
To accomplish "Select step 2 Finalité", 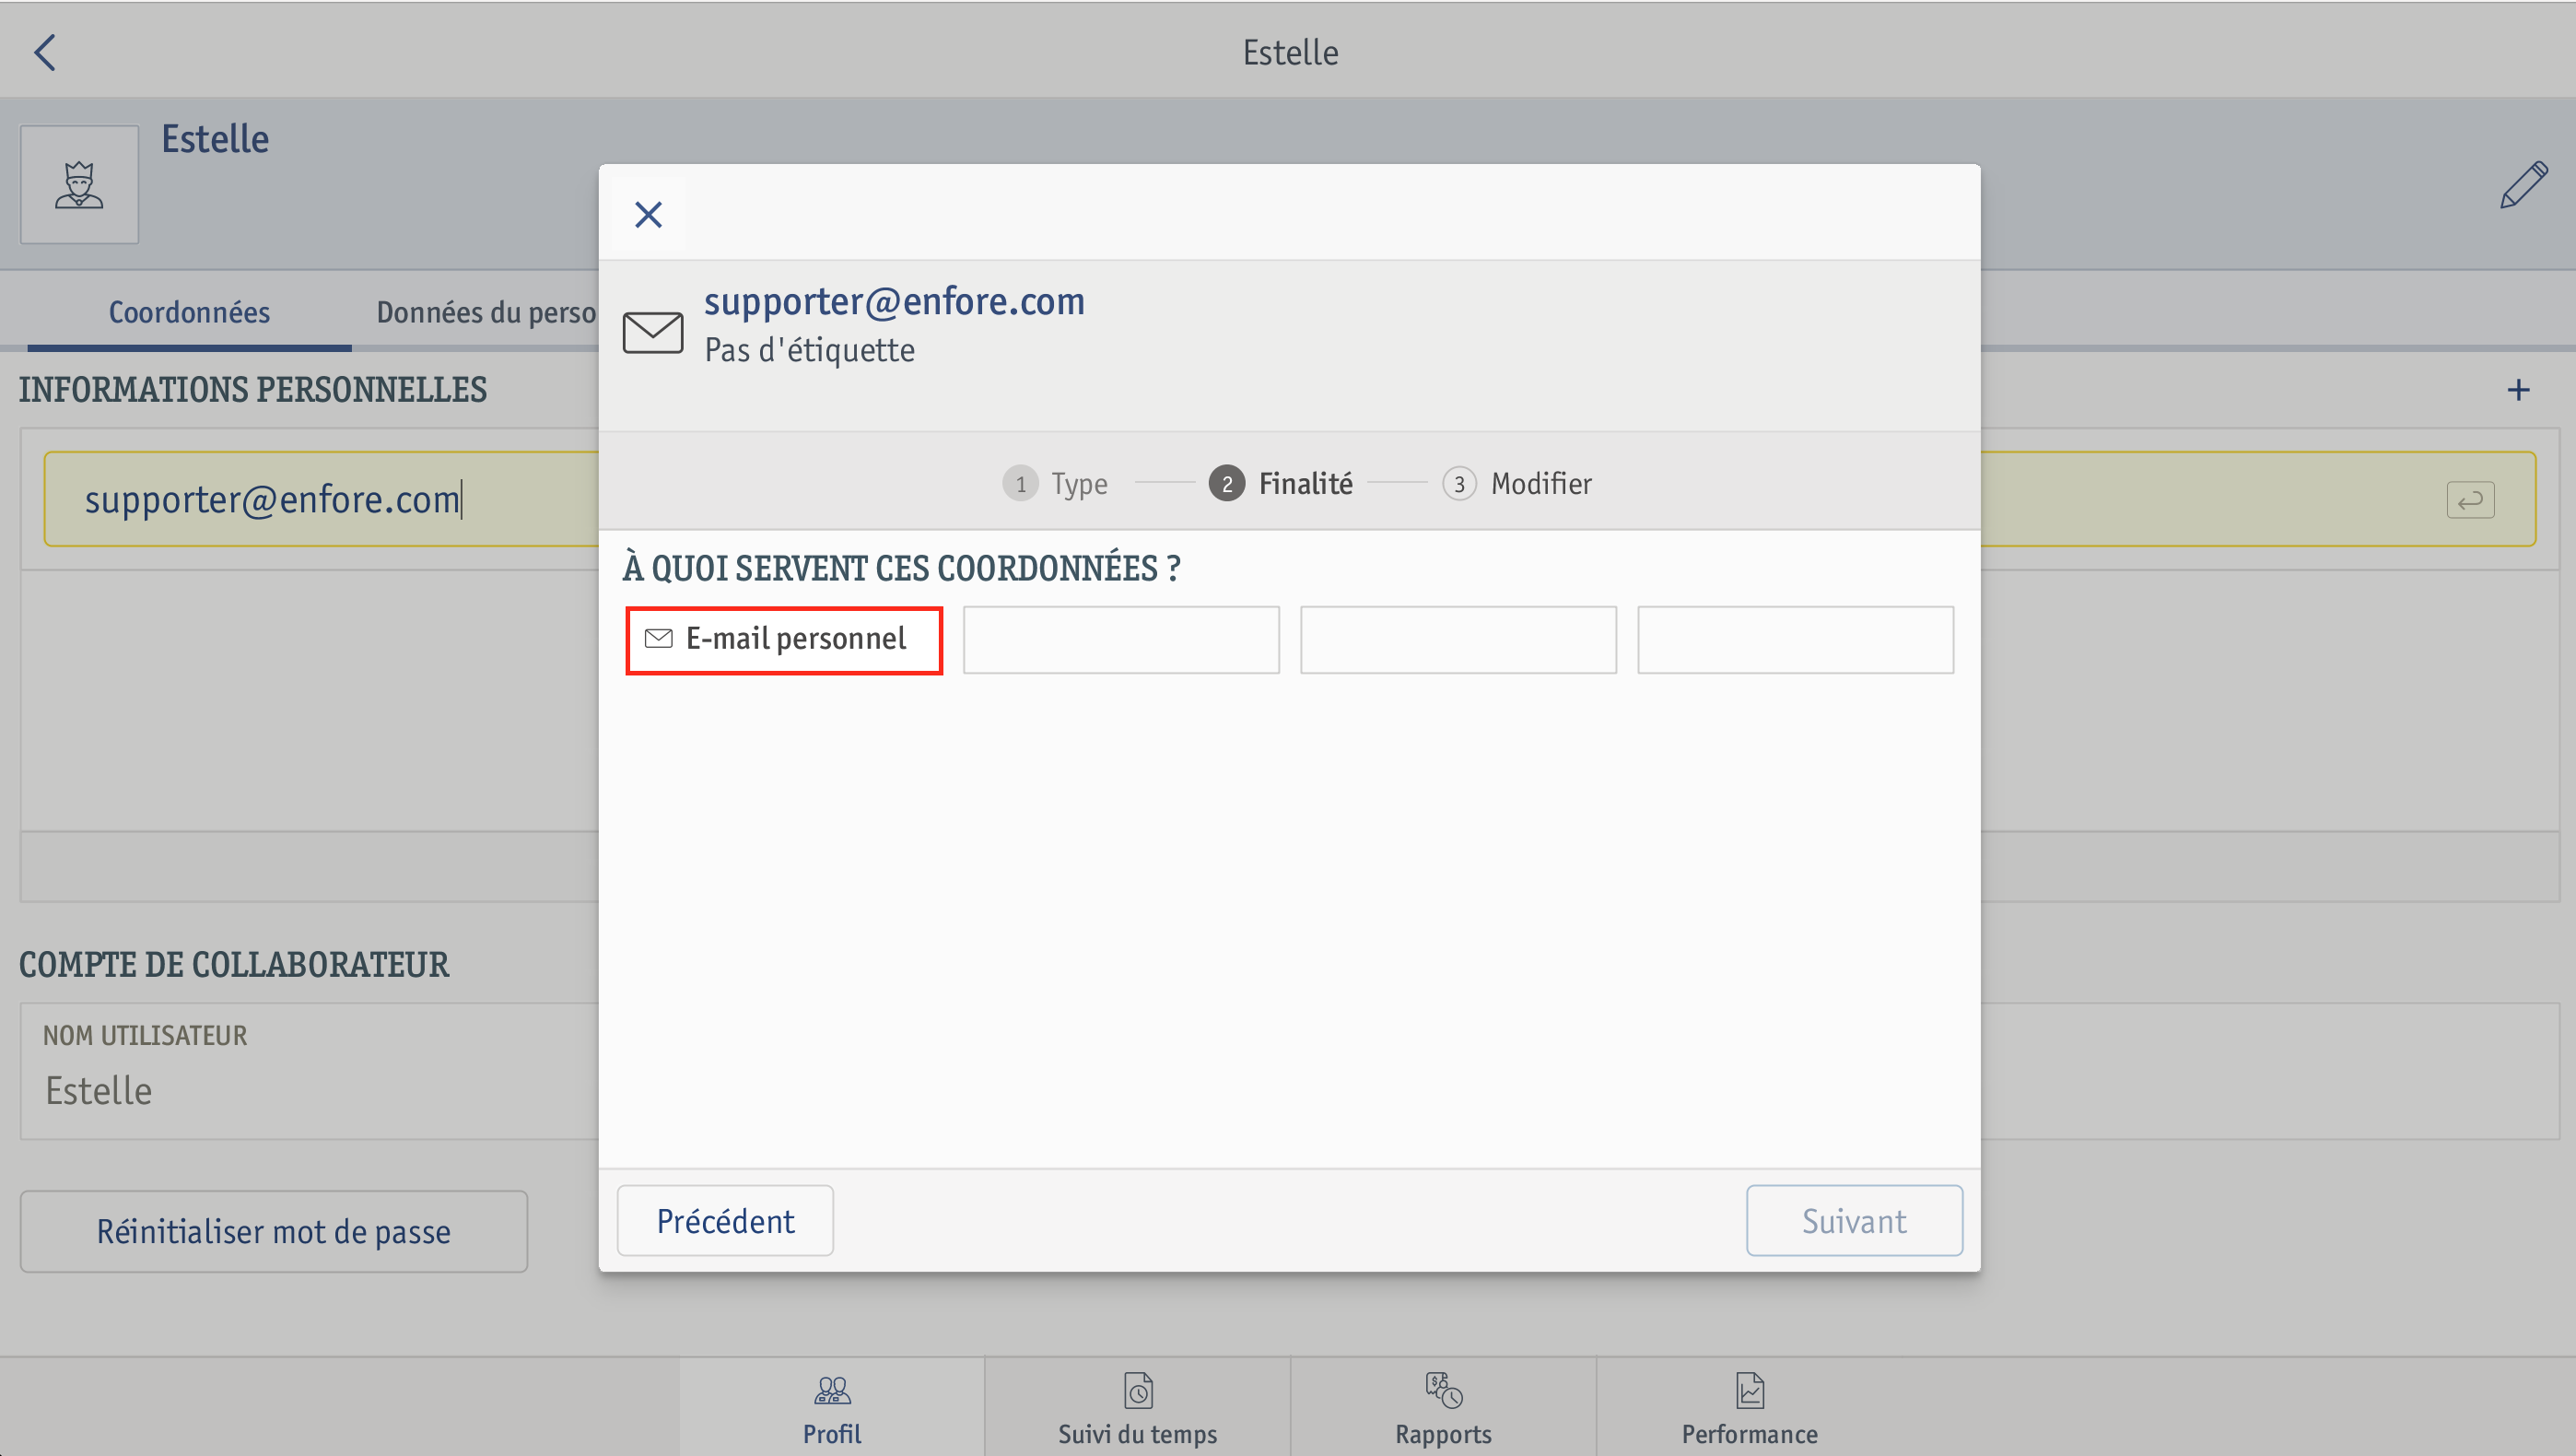I will coord(1280,484).
